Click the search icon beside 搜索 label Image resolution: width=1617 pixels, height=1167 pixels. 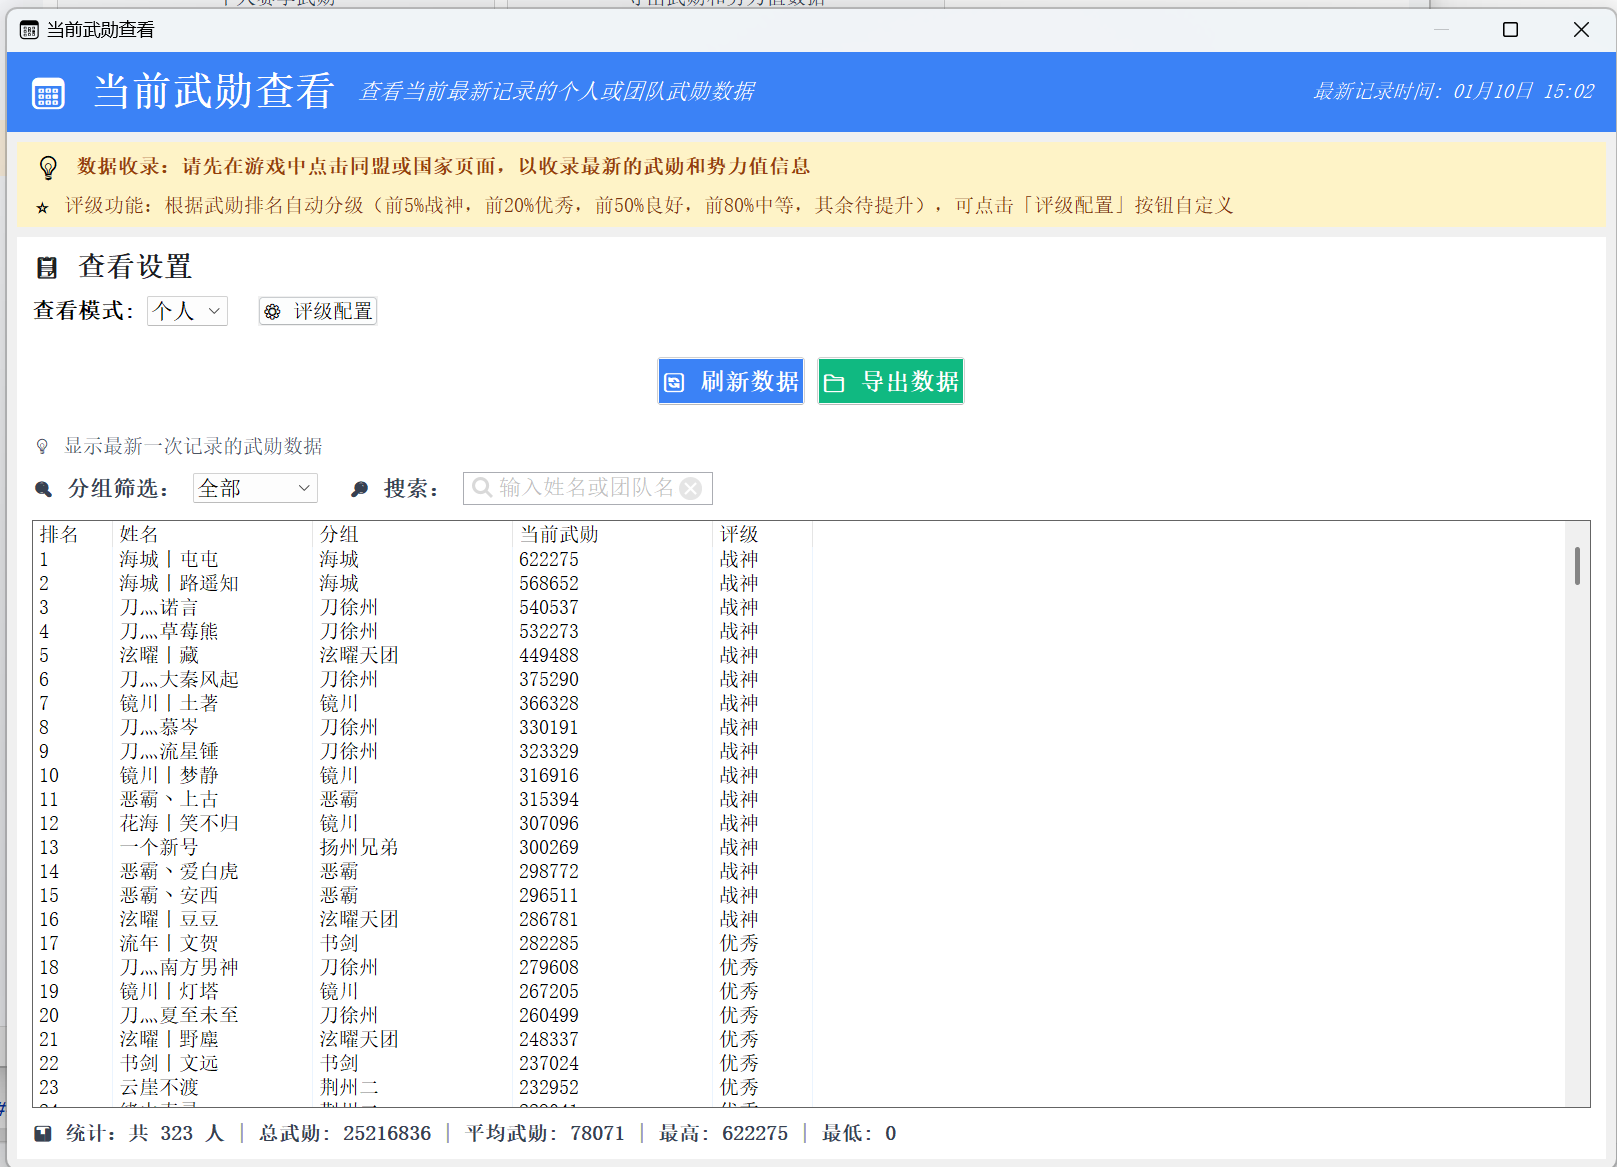click(360, 489)
